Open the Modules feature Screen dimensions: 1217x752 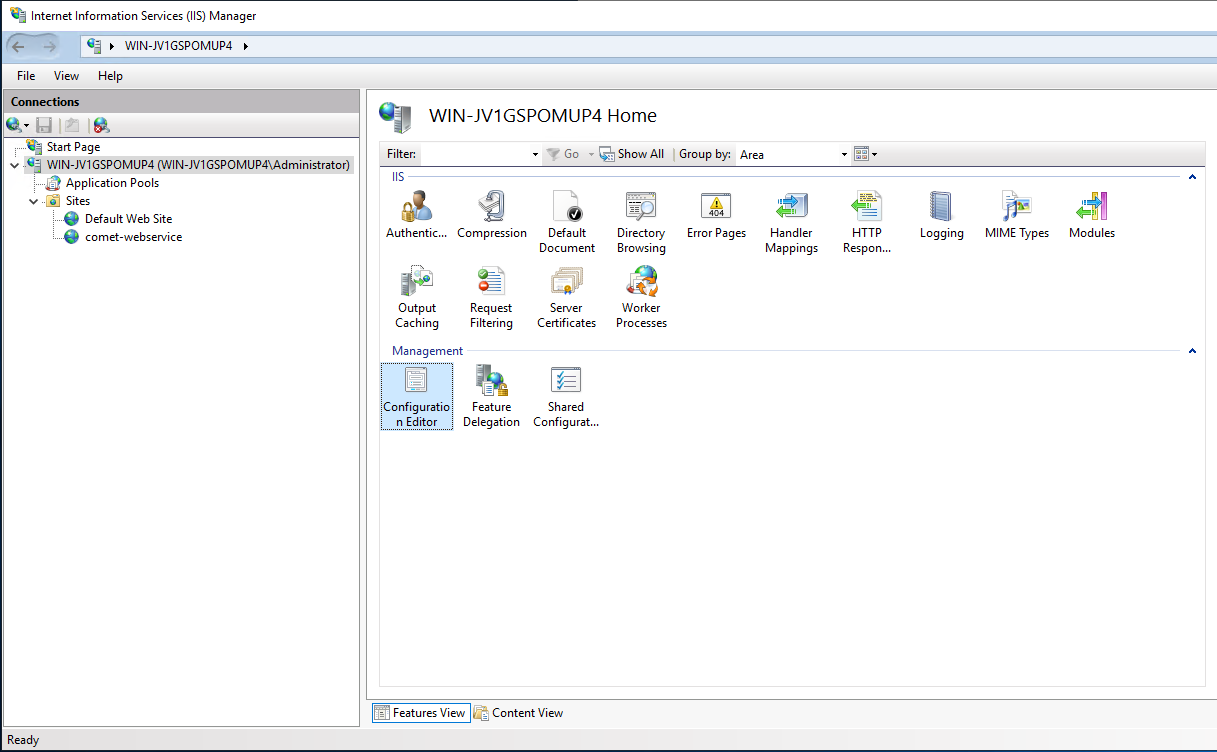(x=1091, y=215)
